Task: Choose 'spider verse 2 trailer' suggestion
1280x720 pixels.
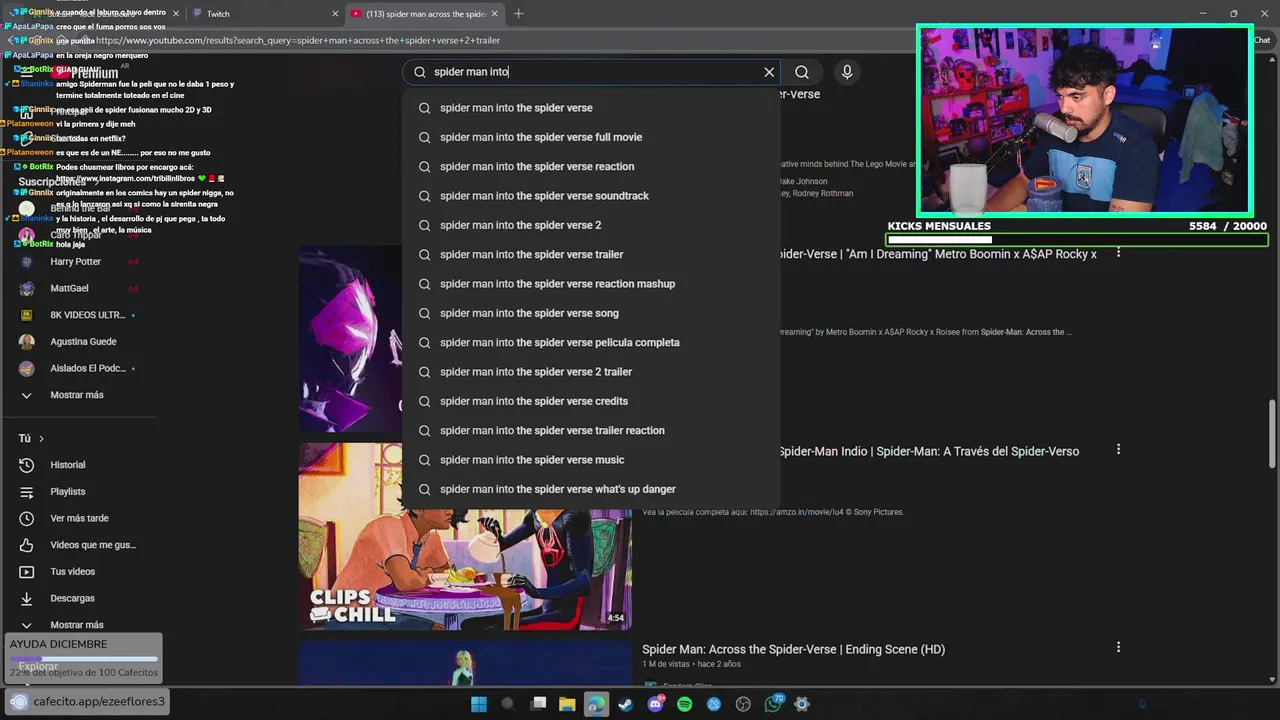Action: click(591, 372)
